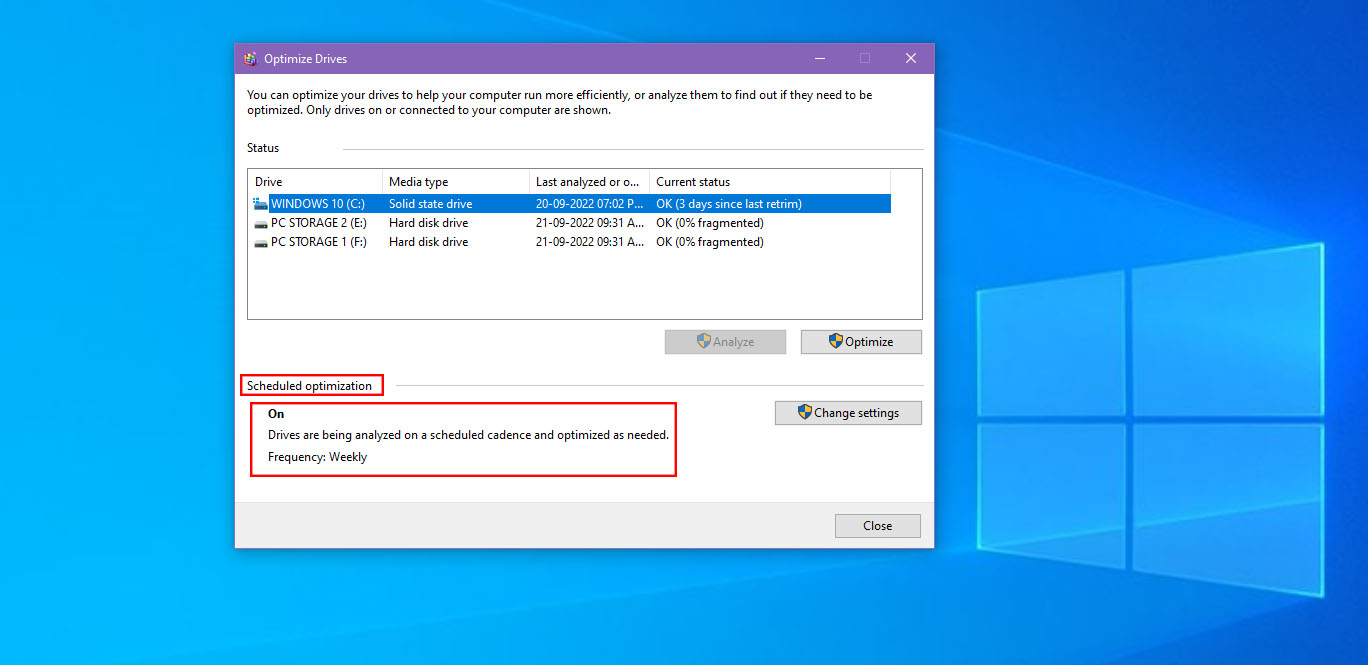Minimize the Optimize Drives window
This screenshot has height=665, width=1368.
[819, 58]
